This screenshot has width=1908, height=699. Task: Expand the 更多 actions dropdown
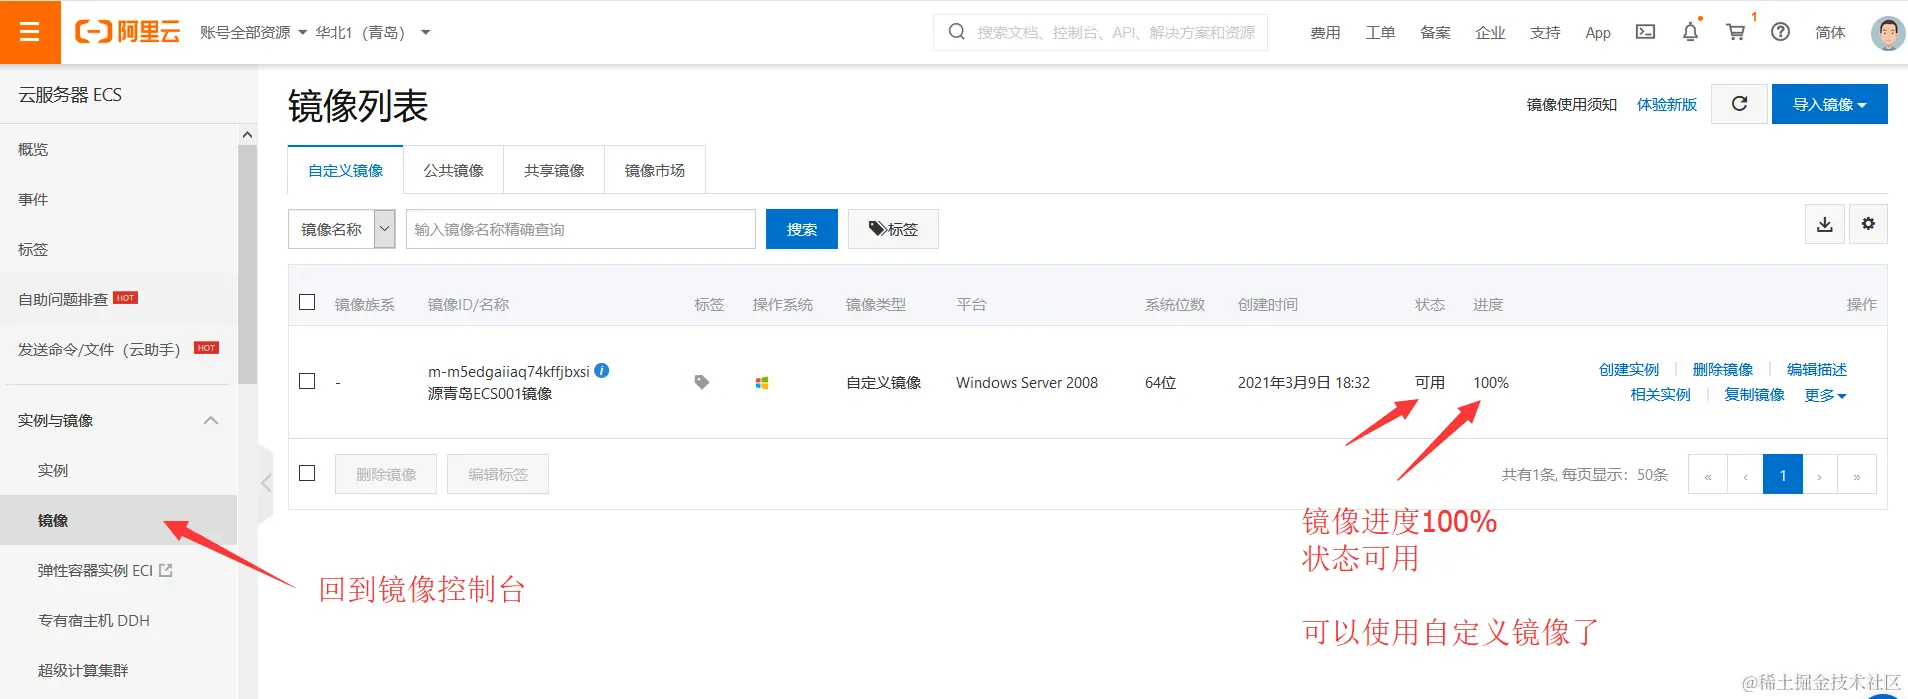click(x=1825, y=395)
